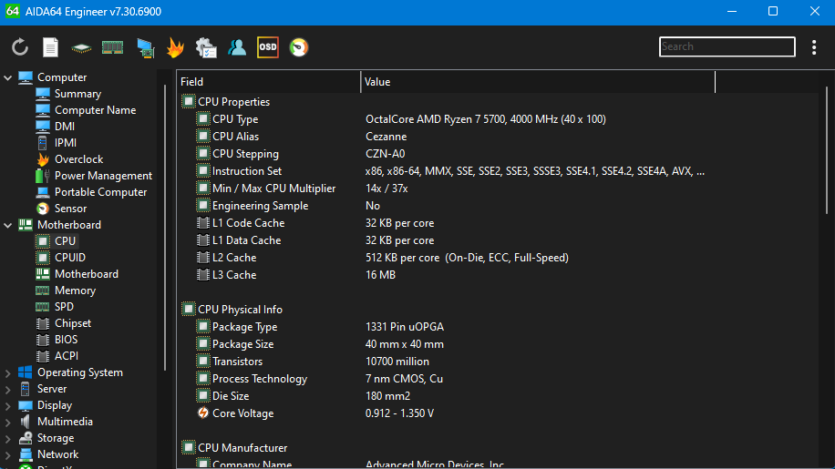
Task: Focus the Search input field
Action: pos(727,47)
